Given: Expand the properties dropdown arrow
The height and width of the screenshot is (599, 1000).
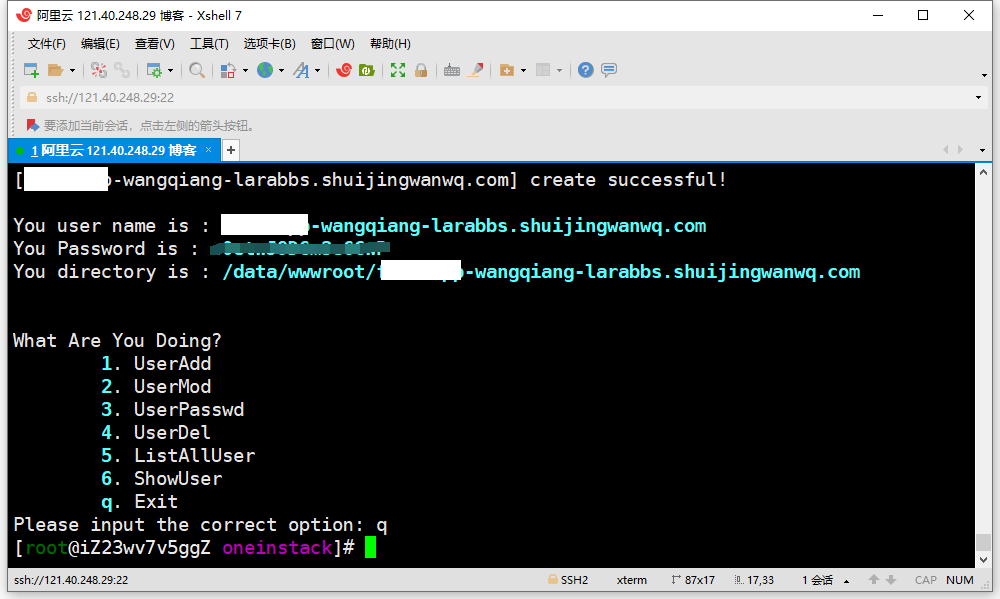Looking at the screenshot, I should coord(170,70).
